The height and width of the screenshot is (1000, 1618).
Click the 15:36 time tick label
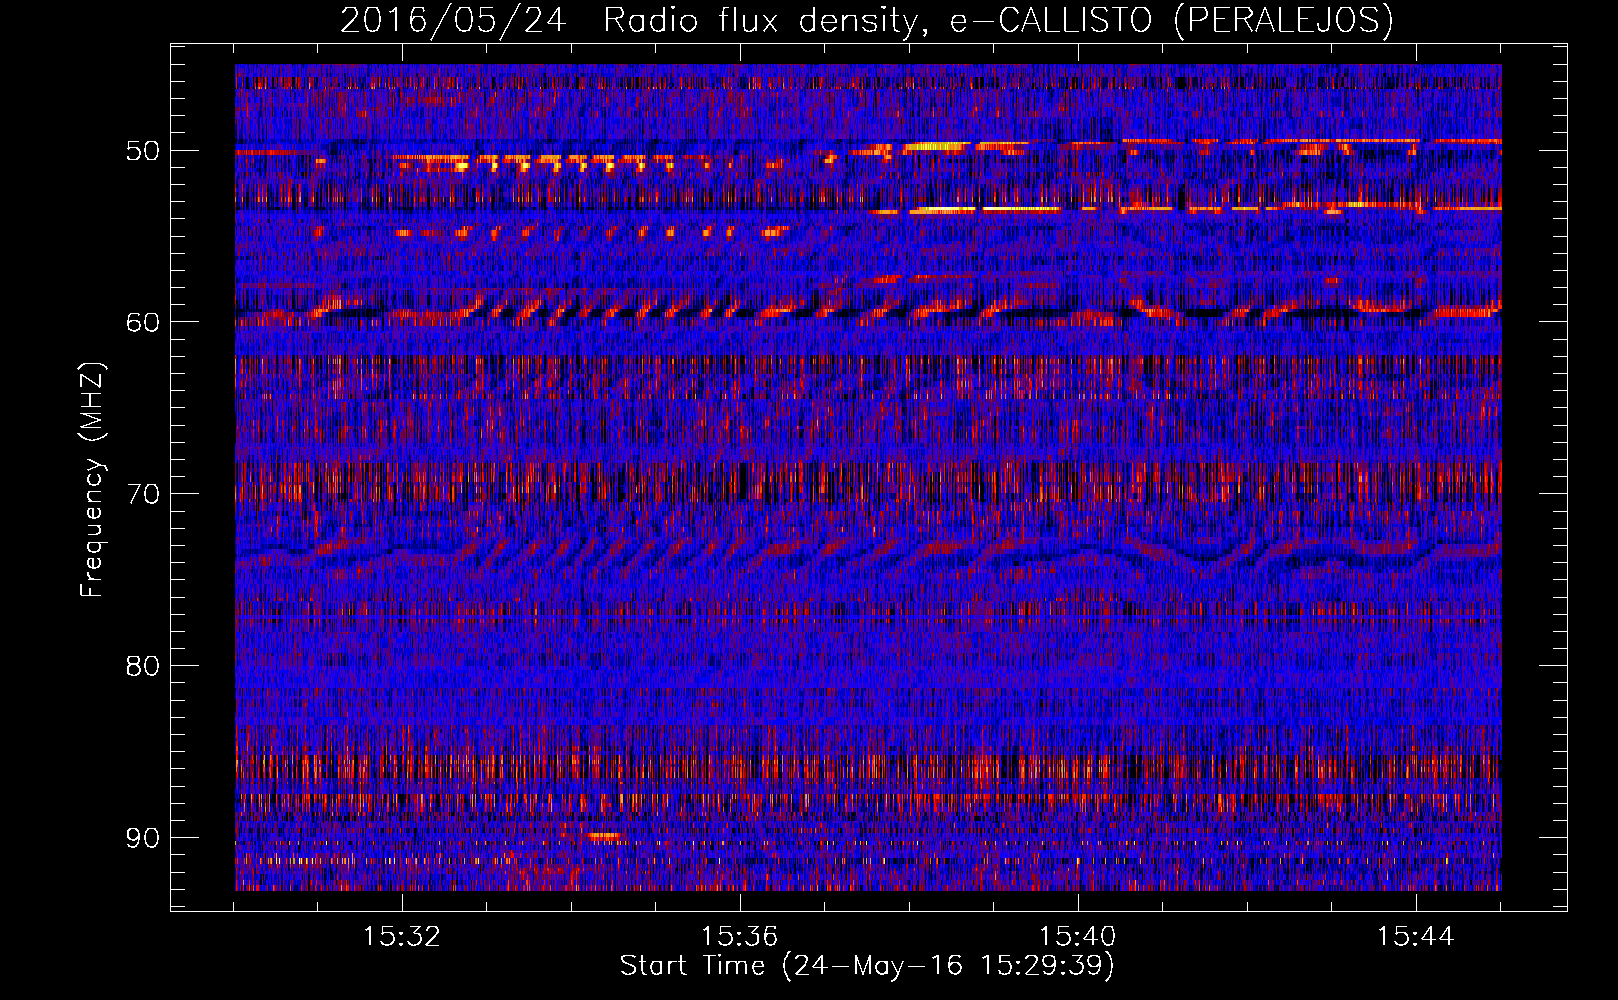(740, 937)
